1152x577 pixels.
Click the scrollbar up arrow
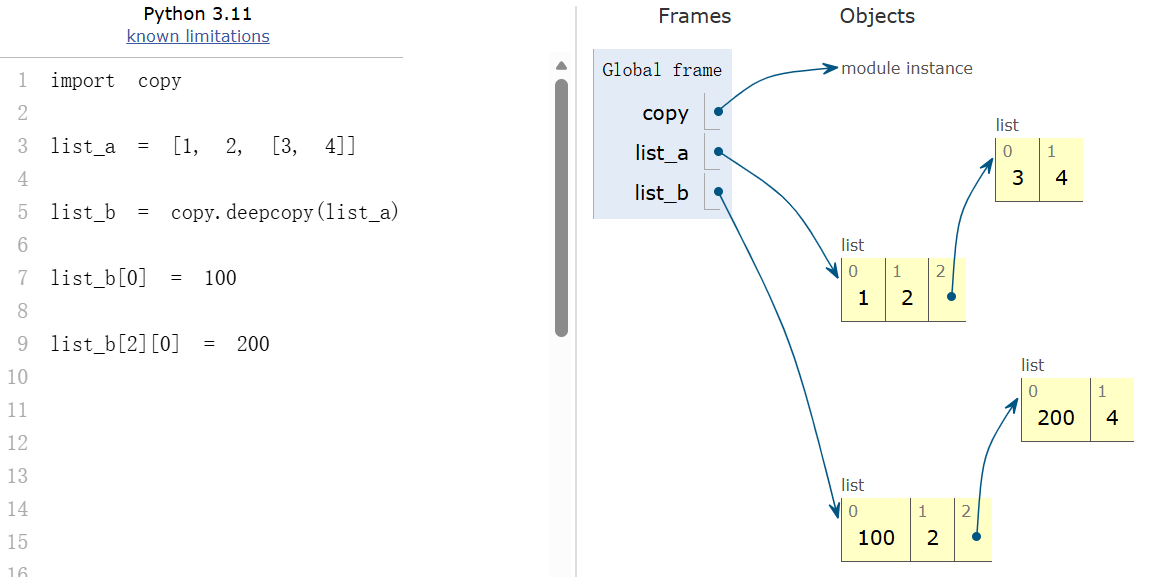pyautogui.click(x=561, y=66)
